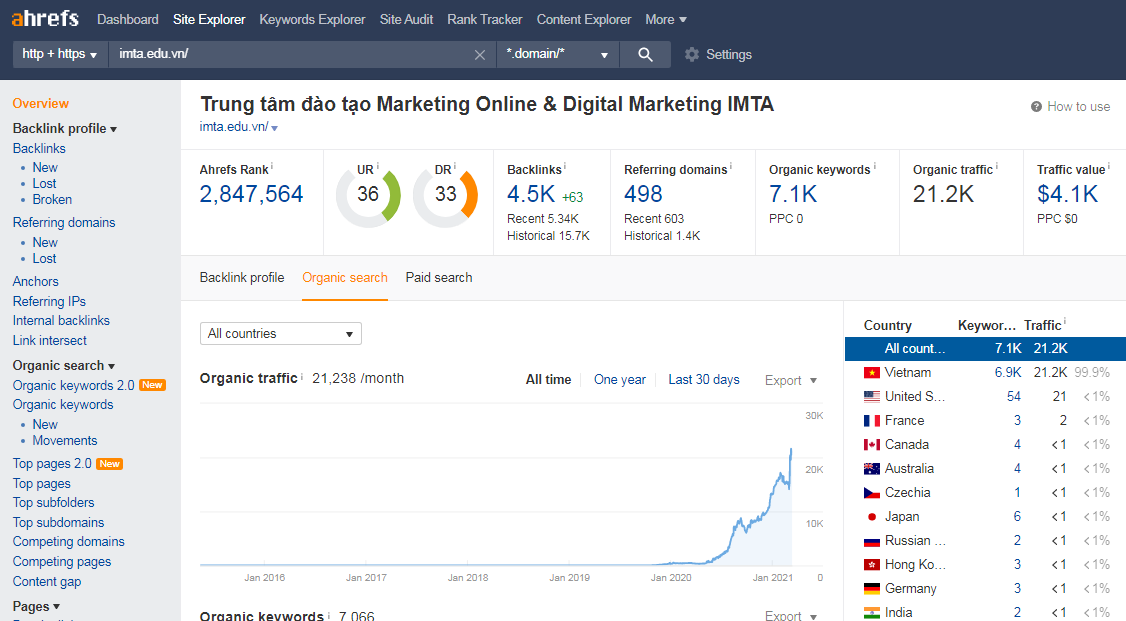
Task: Click the magnifier search button
Action: [x=645, y=55]
